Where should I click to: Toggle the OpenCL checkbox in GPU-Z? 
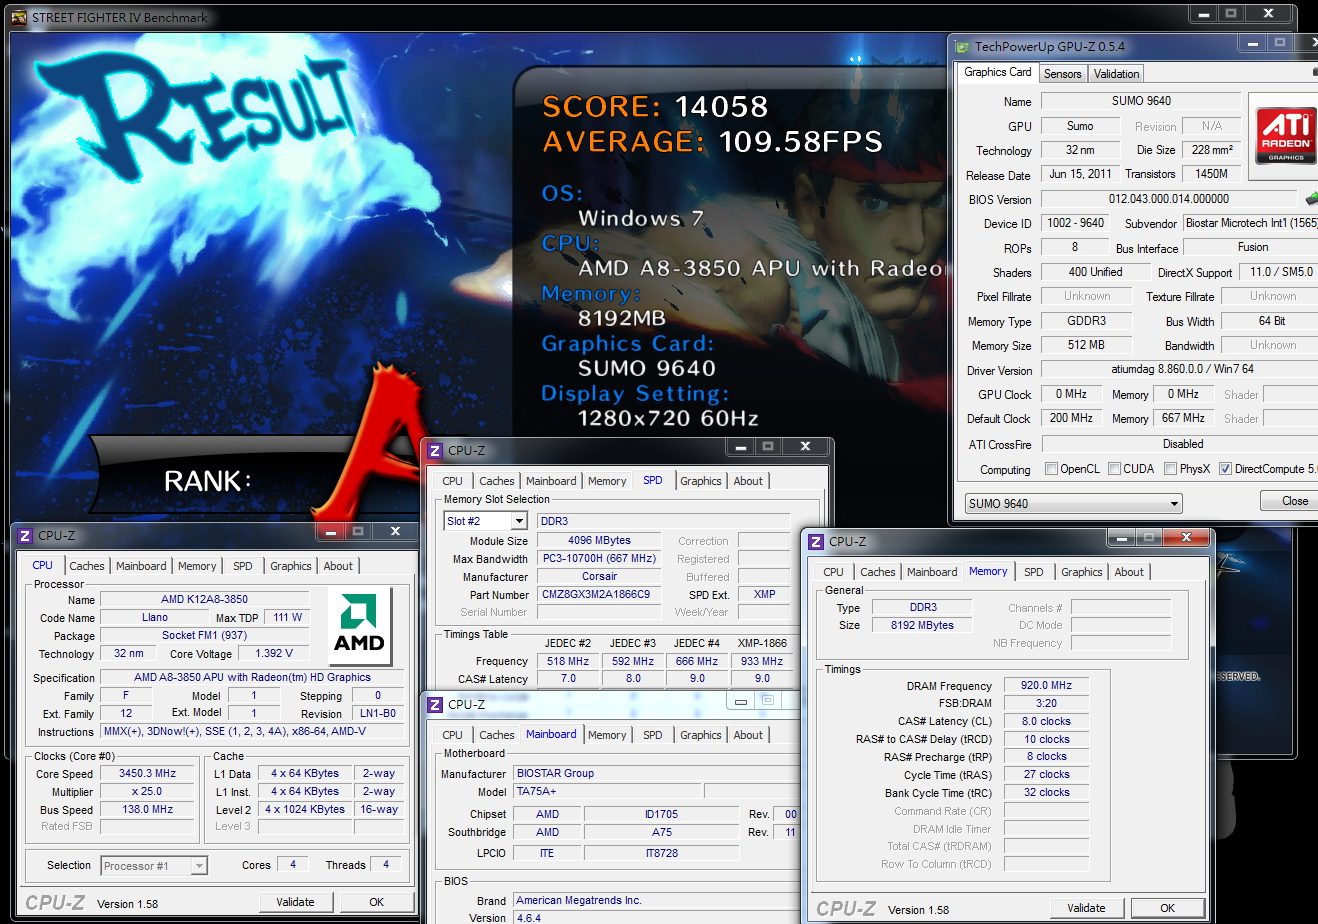point(1051,469)
